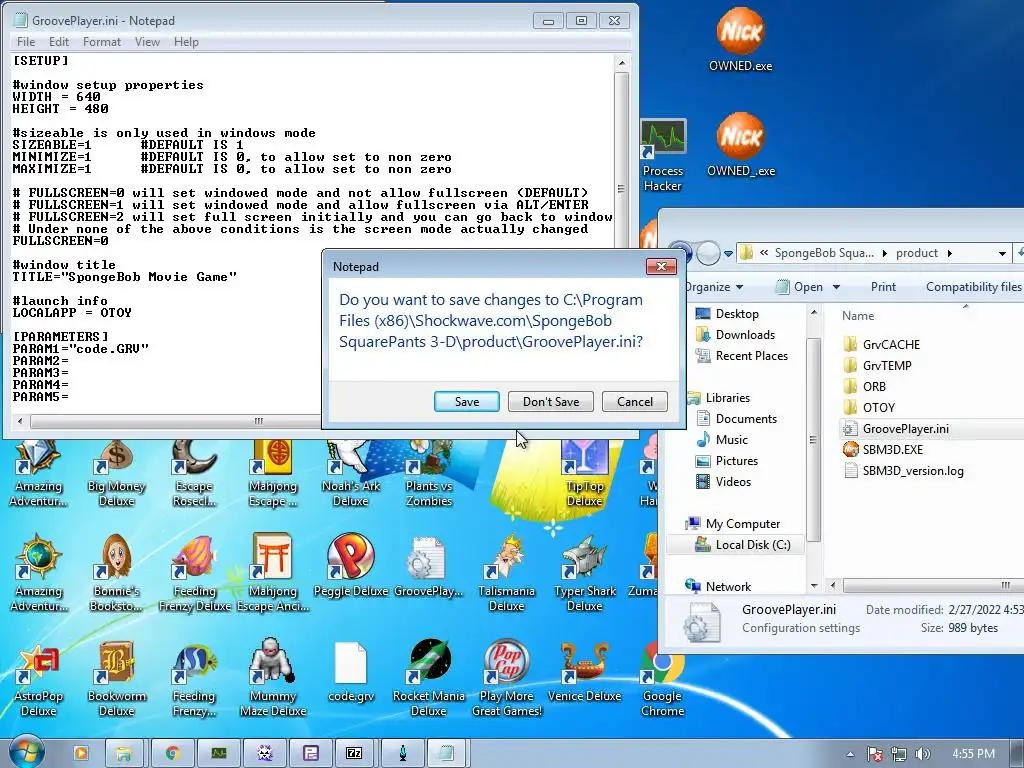This screenshot has width=1024, height=768.
Task: Click Save in the Notepad dialog
Action: [x=466, y=402]
